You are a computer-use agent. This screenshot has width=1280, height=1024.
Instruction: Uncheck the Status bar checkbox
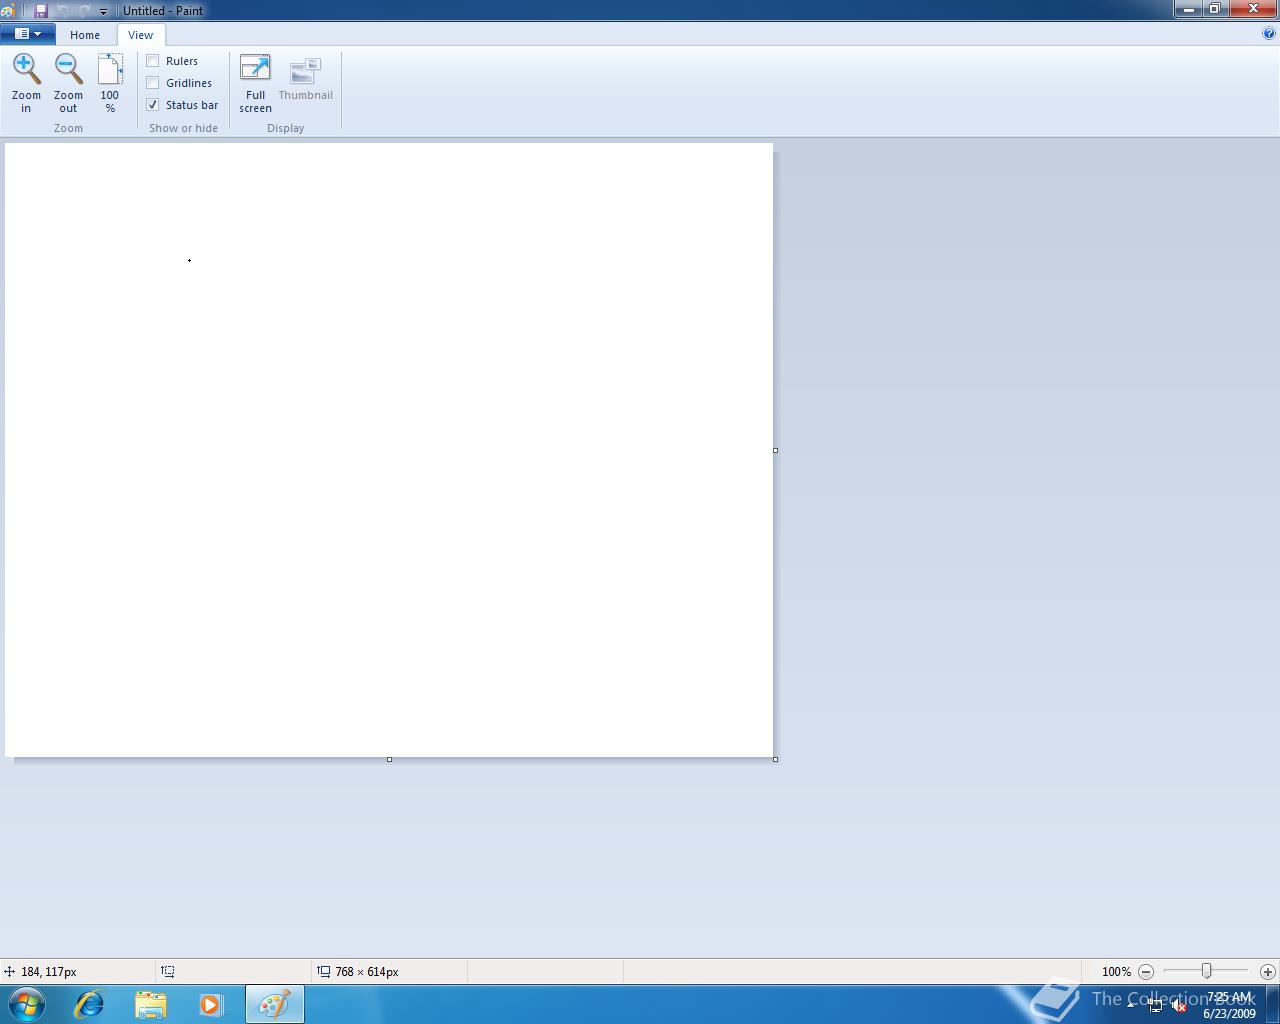tap(153, 105)
